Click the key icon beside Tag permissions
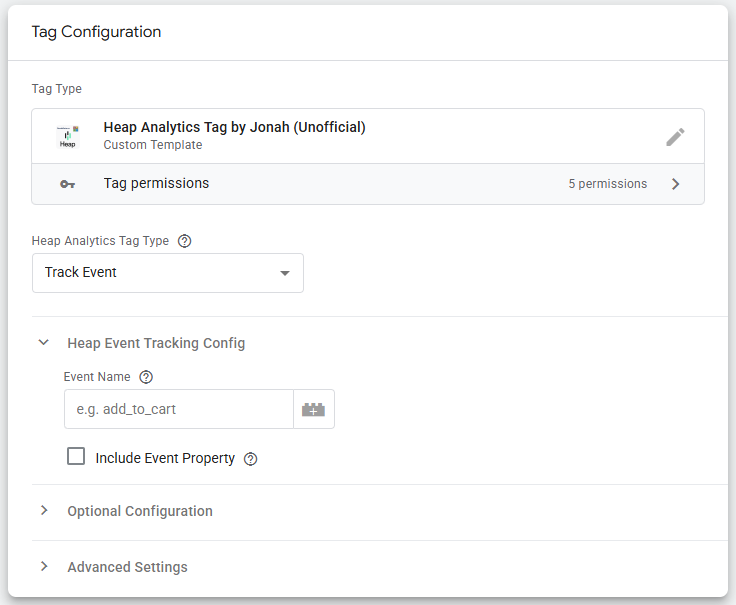Viewport: 736px width, 605px height. pos(68,184)
